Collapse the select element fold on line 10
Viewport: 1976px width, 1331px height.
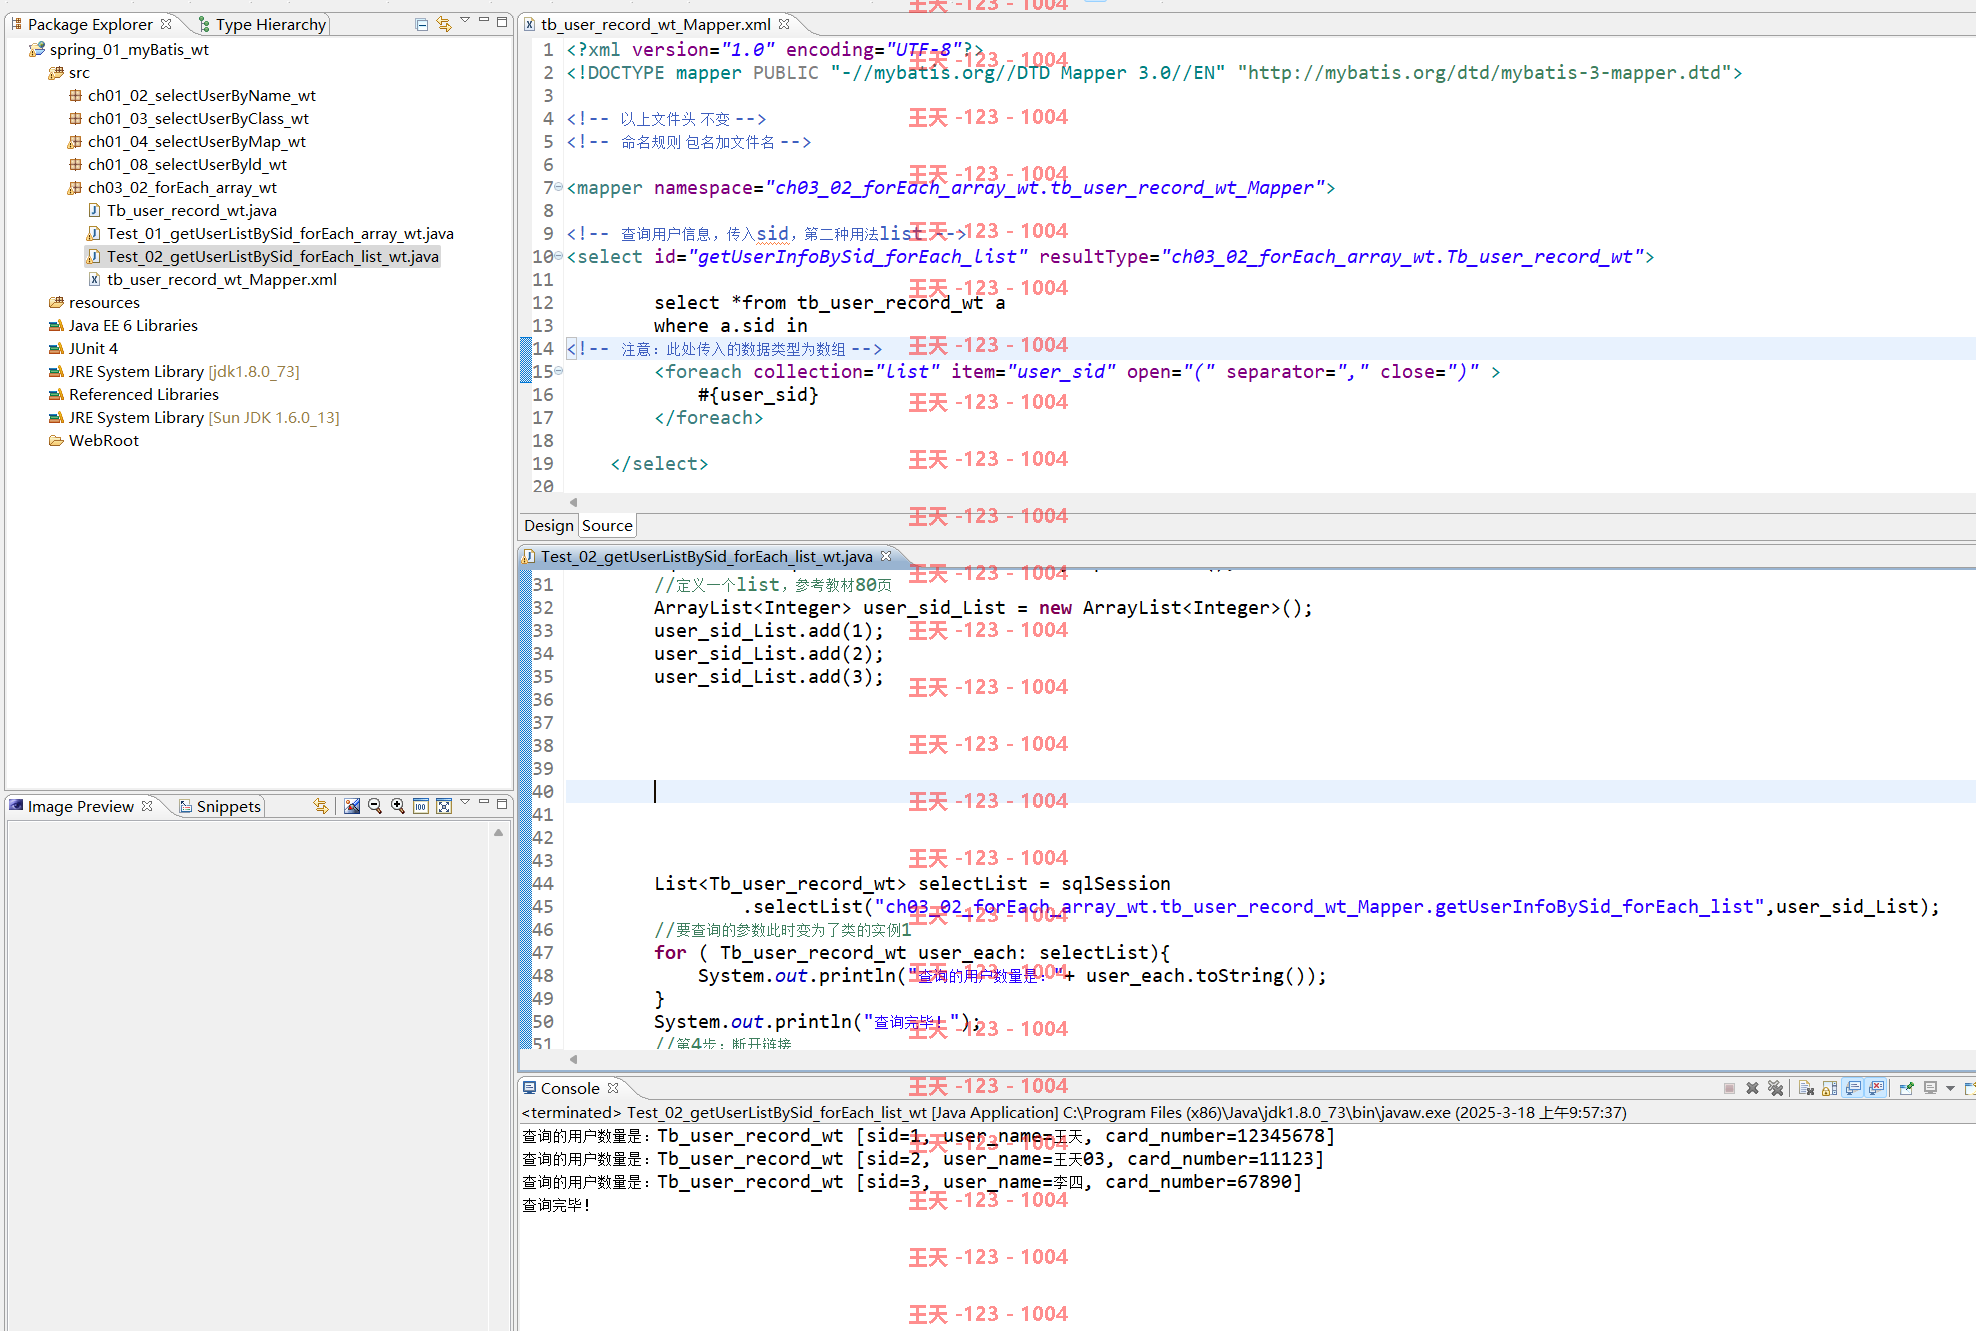559,256
